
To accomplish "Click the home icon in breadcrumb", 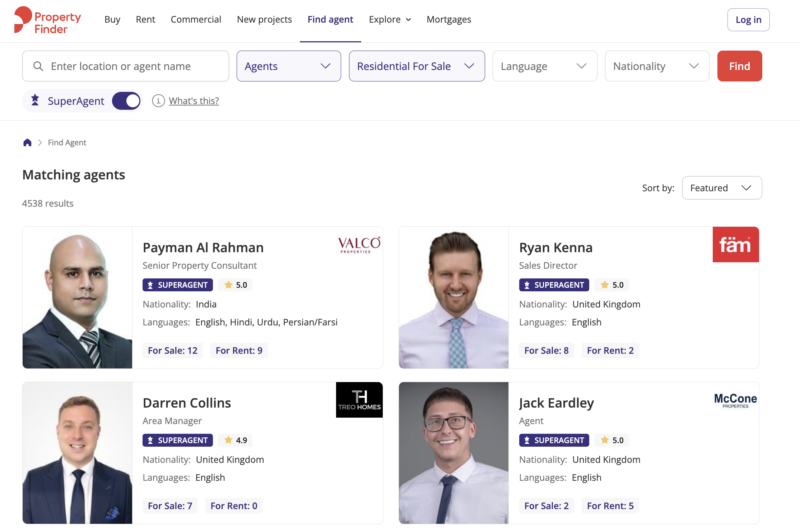I will pos(27,143).
